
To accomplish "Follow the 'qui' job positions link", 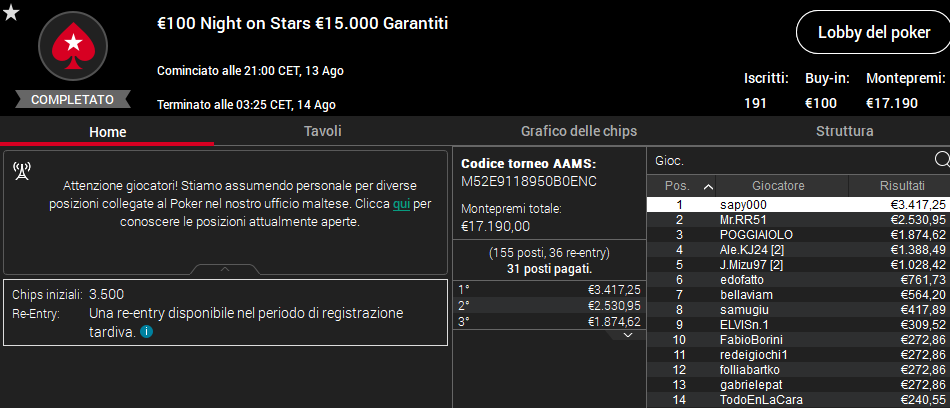I will 401,204.
